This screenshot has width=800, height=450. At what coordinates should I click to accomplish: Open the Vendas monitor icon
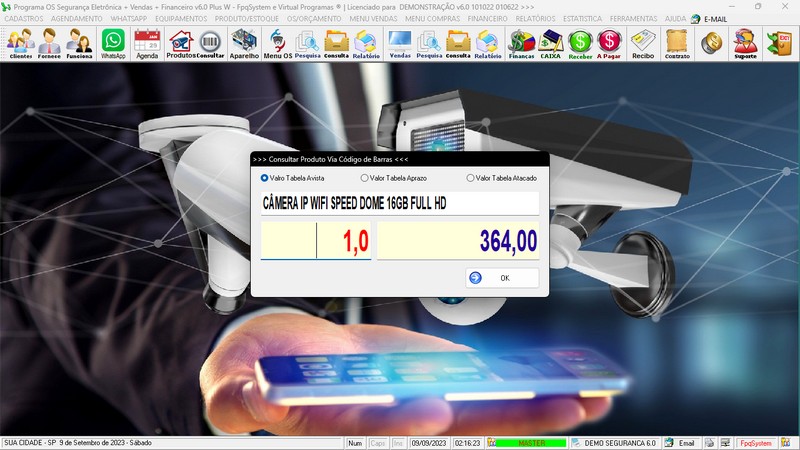pyautogui.click(x=399, y=43)
